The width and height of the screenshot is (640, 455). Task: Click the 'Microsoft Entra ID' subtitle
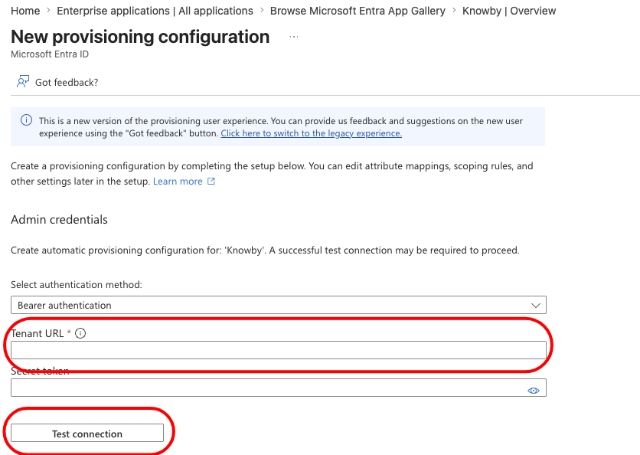click(49, 54)
